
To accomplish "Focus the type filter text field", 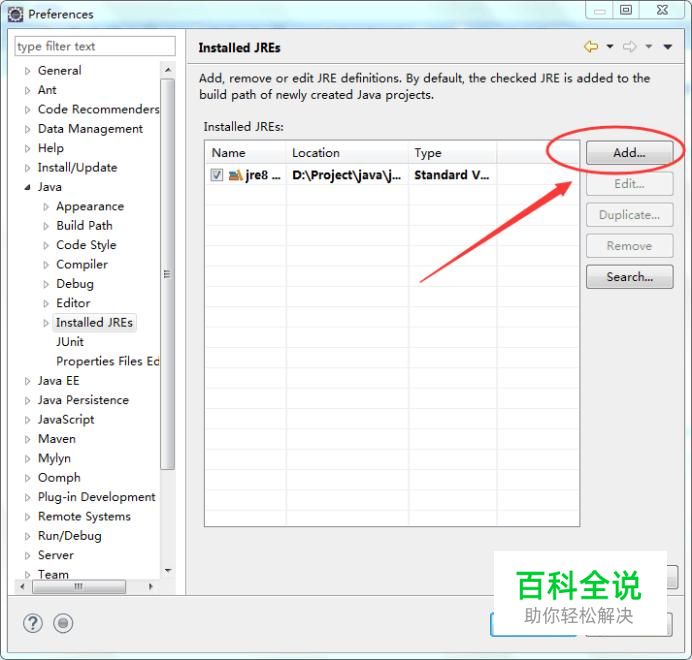I will pos(95,46).
